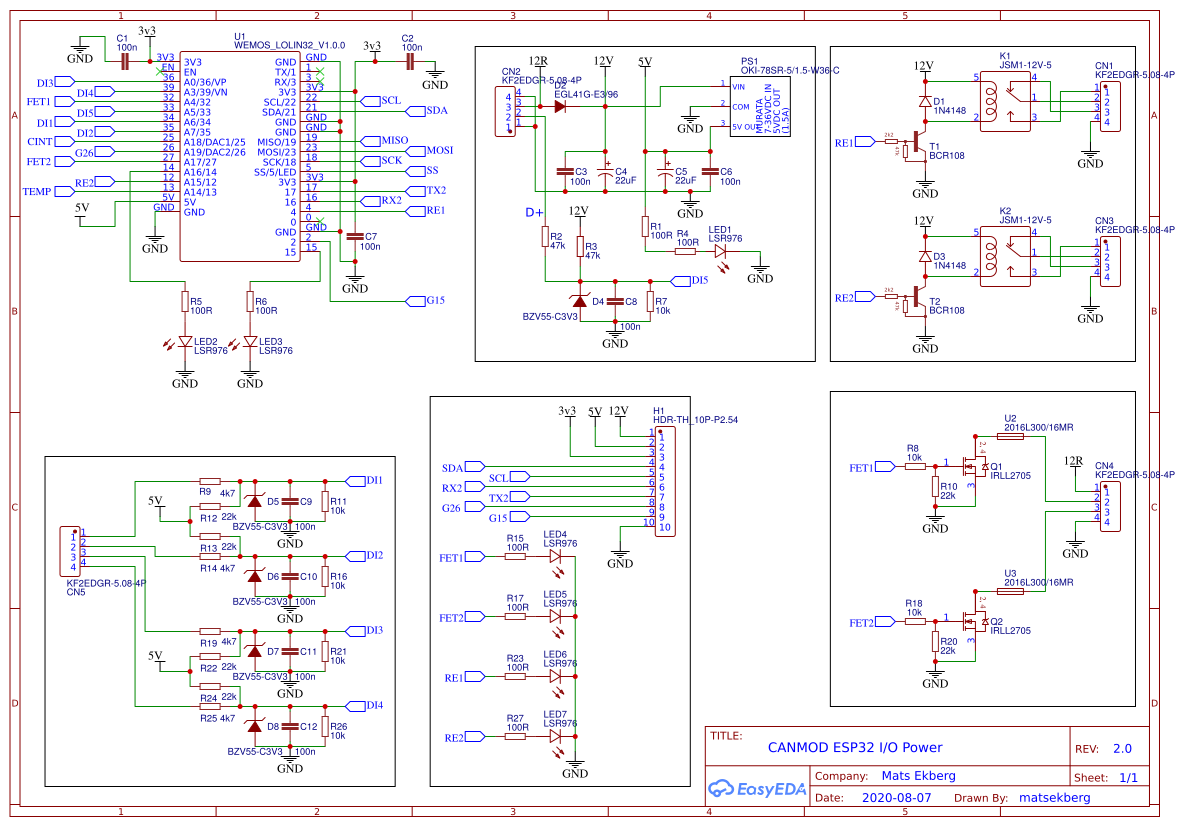
Task: Click MOSFET Q1 IRLL2705 symbol
Action: coord(972,465)
